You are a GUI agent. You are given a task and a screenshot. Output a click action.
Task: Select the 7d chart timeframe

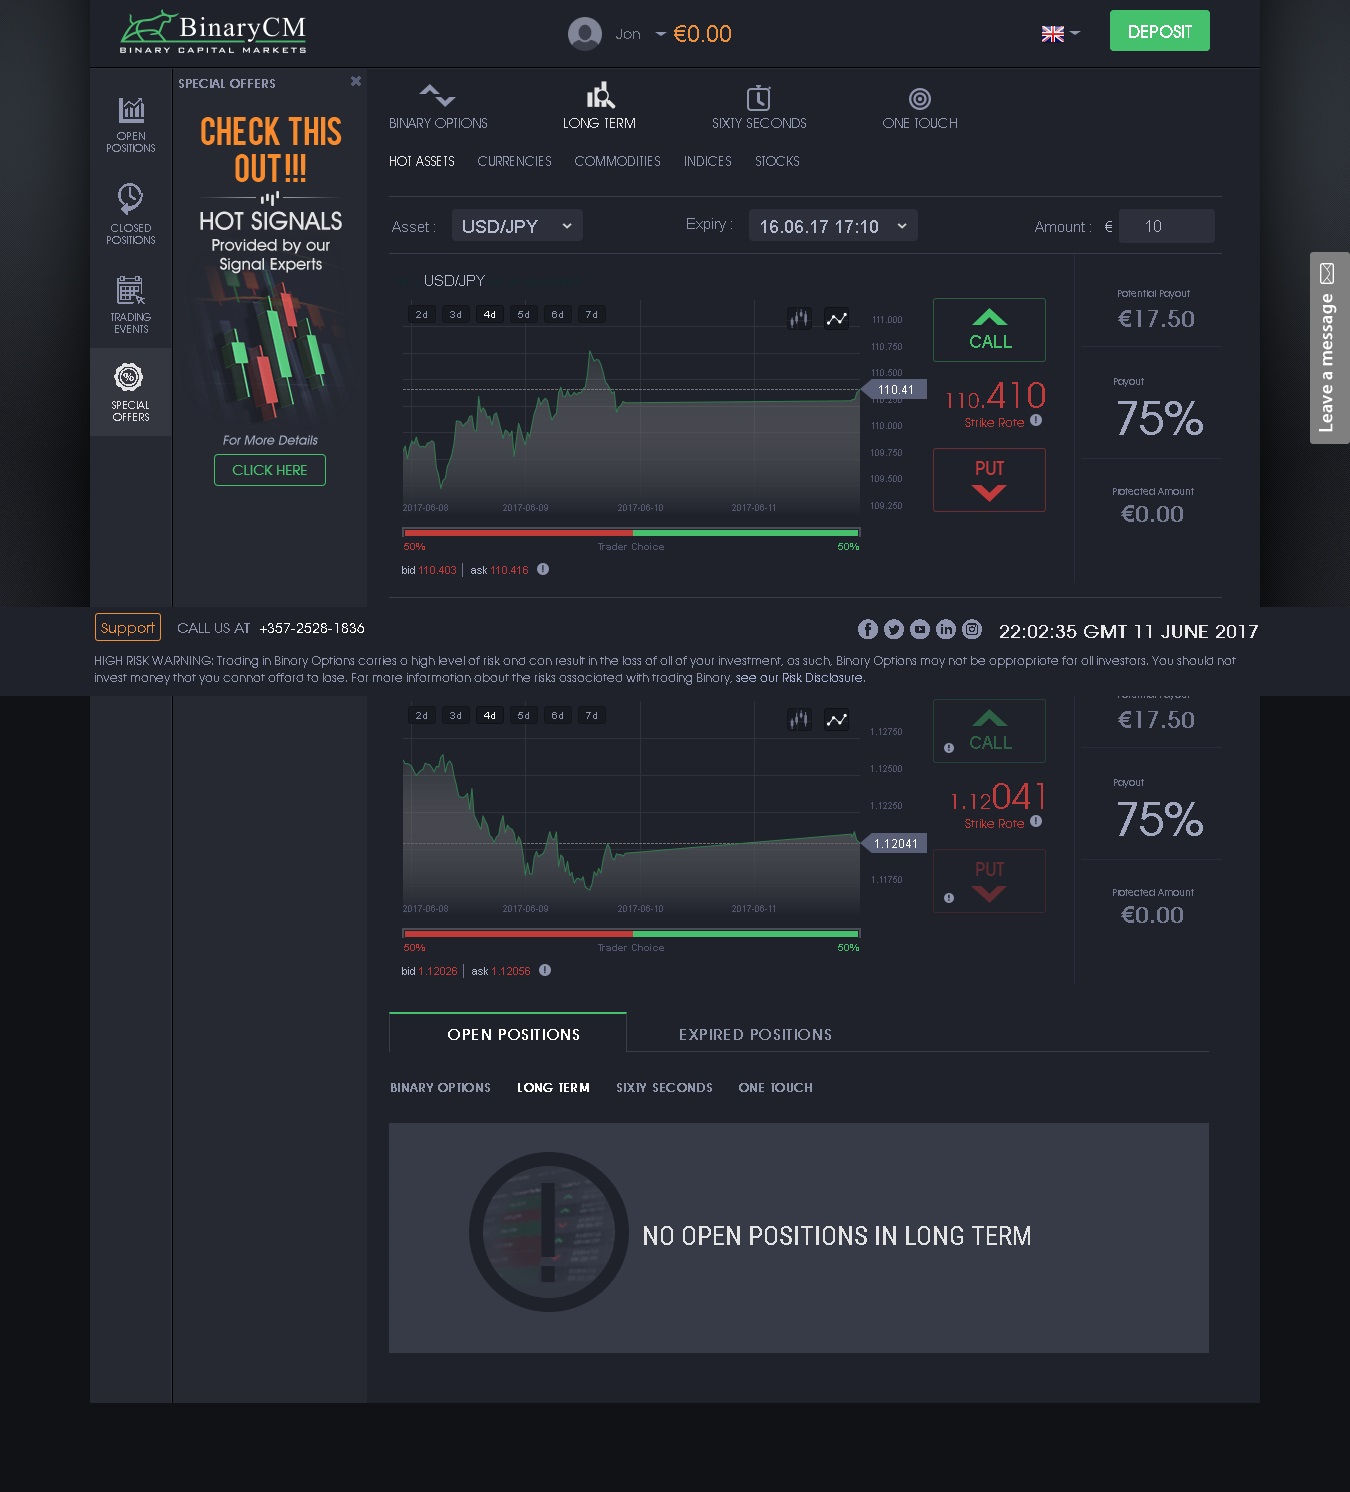591,313
